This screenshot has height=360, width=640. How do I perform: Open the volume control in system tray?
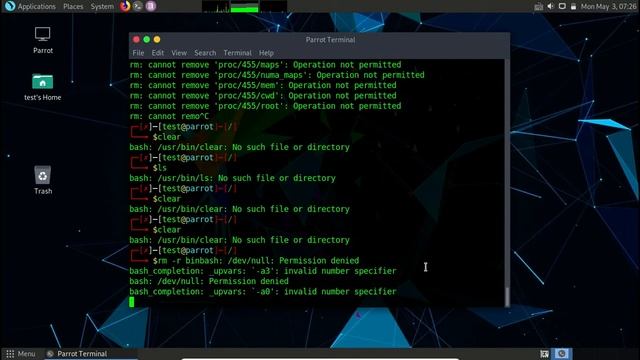[x=551, y=7]
